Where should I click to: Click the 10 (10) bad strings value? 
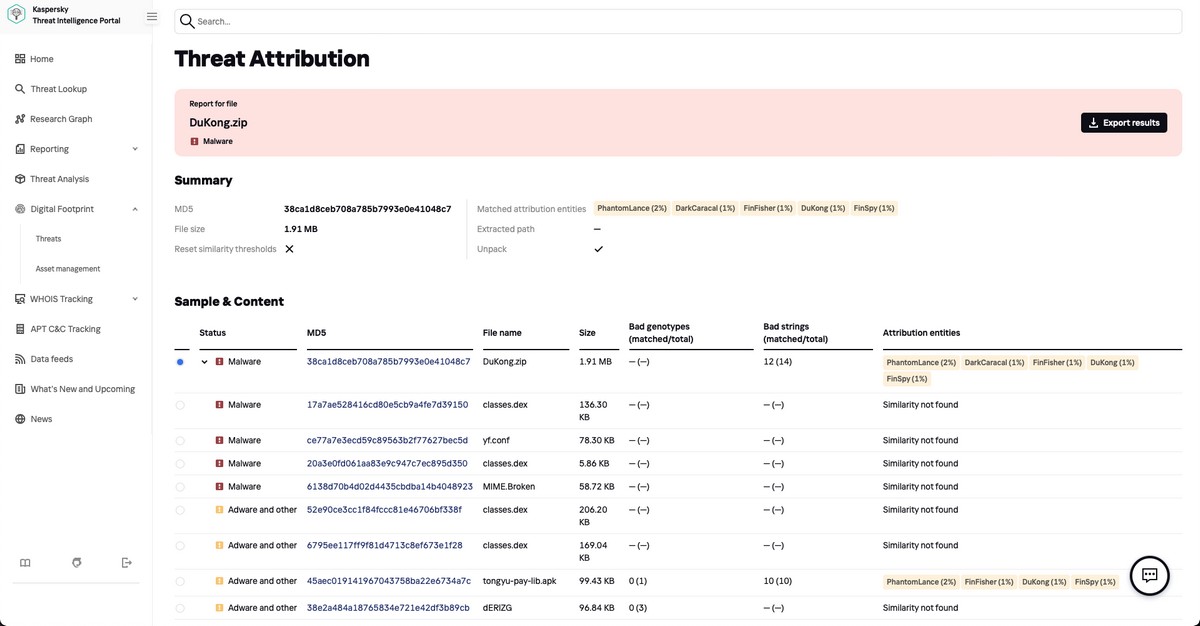pyautogui.click(x=777, y=582)
